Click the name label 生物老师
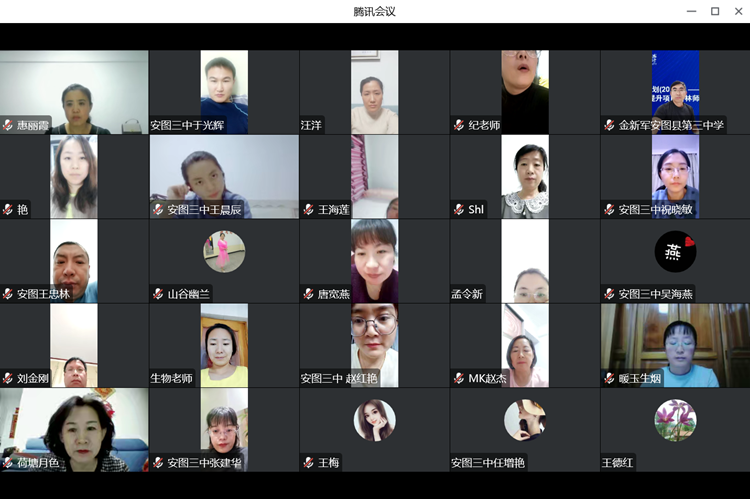 click(172, 379)
